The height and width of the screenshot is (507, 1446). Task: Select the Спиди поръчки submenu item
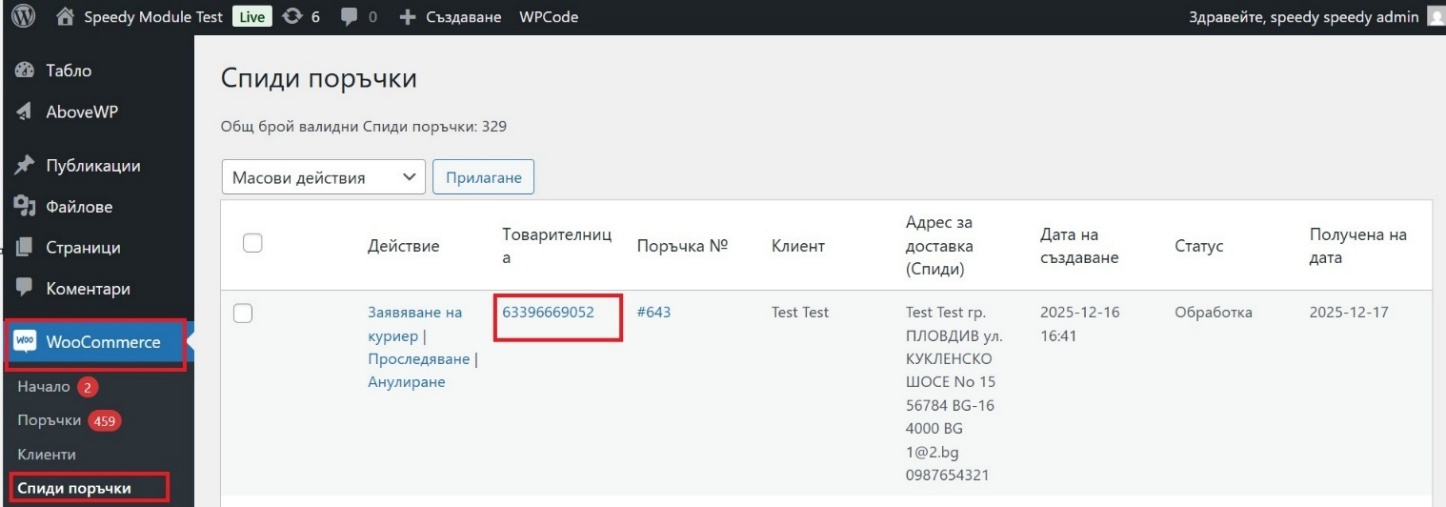pyautogui.click(x=75, y=488)
